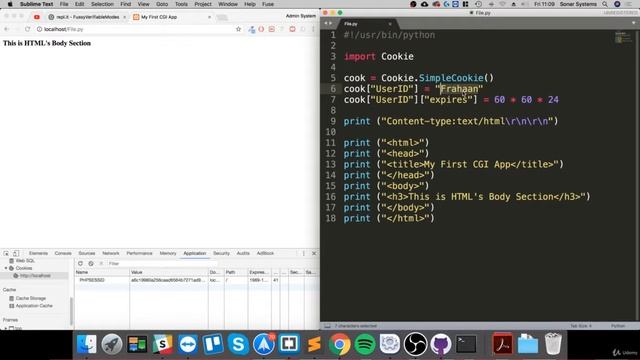Open the Selection menu in Sublime Text
Screen dimensions: 640x360
(102, 4)
